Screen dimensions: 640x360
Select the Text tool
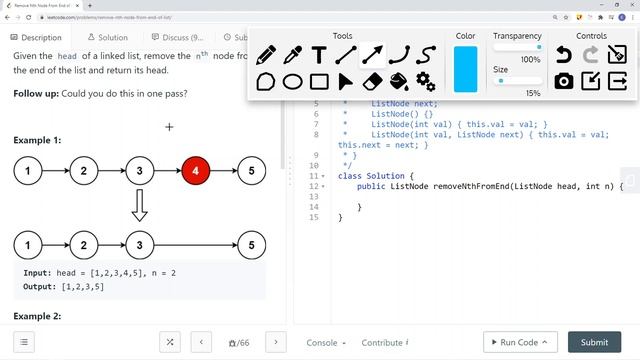pos(319,55)
